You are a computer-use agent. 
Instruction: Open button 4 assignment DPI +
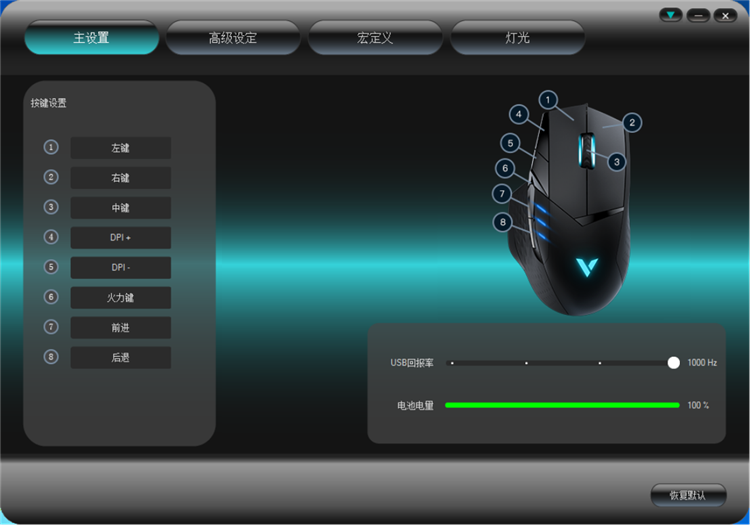(121, 238)
